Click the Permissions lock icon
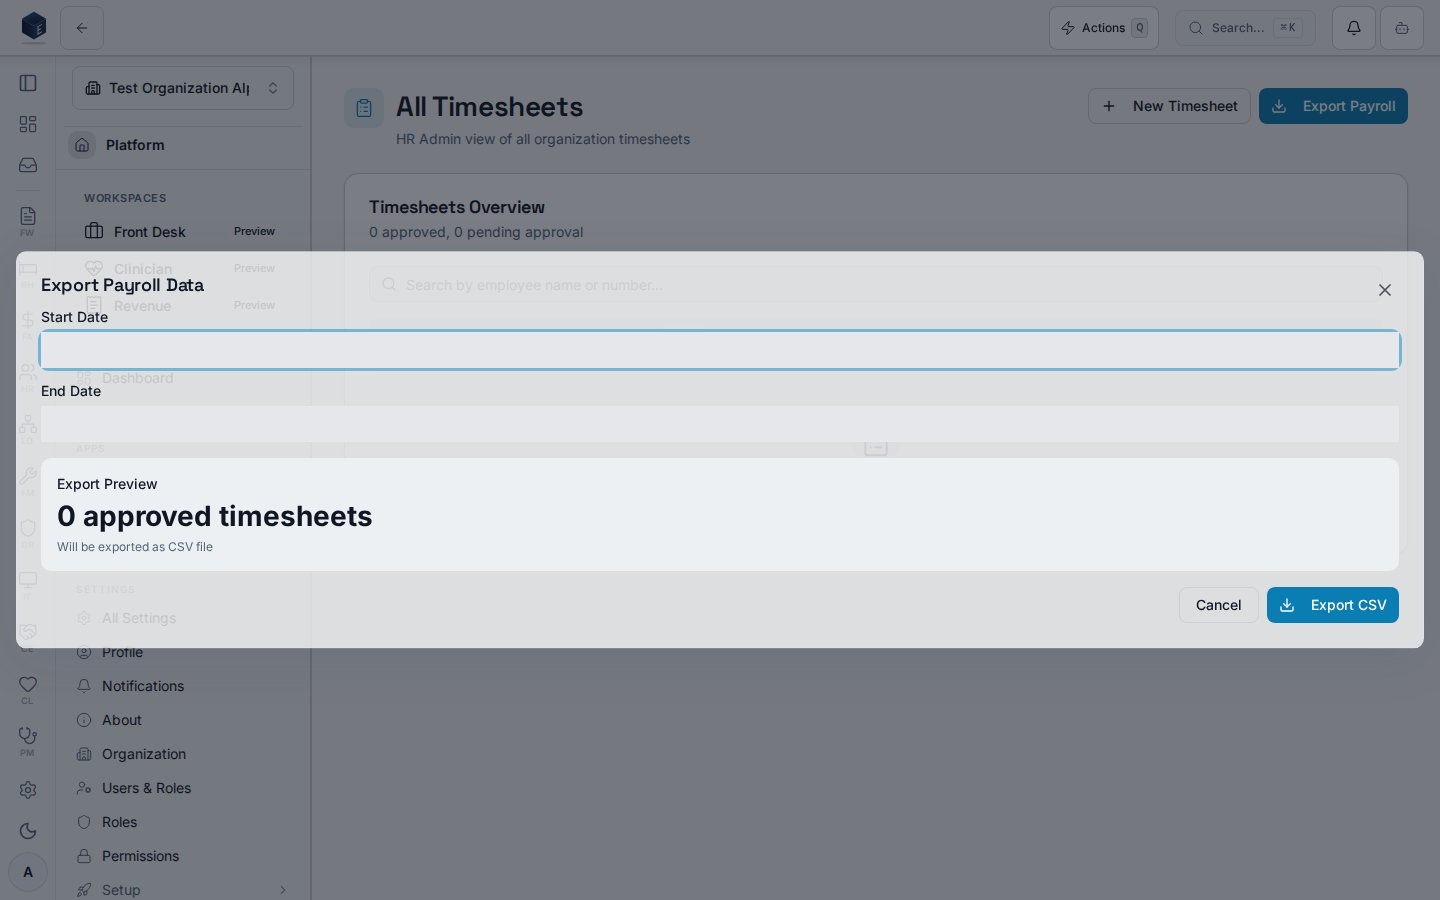 [84, 856]
